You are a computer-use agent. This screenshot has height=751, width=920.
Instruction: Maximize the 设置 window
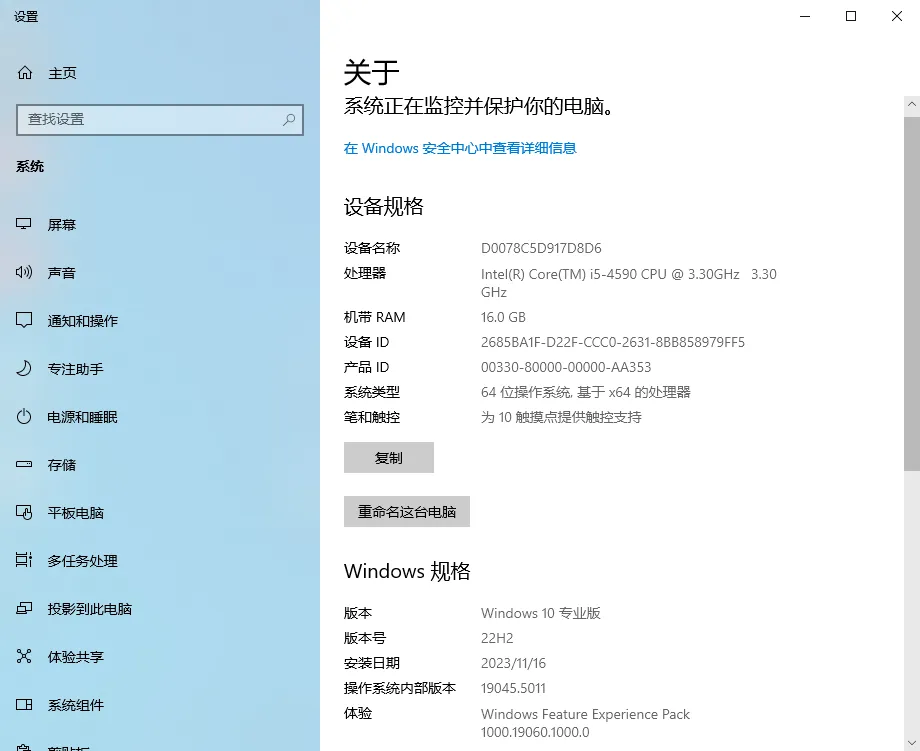click(851, 16)
